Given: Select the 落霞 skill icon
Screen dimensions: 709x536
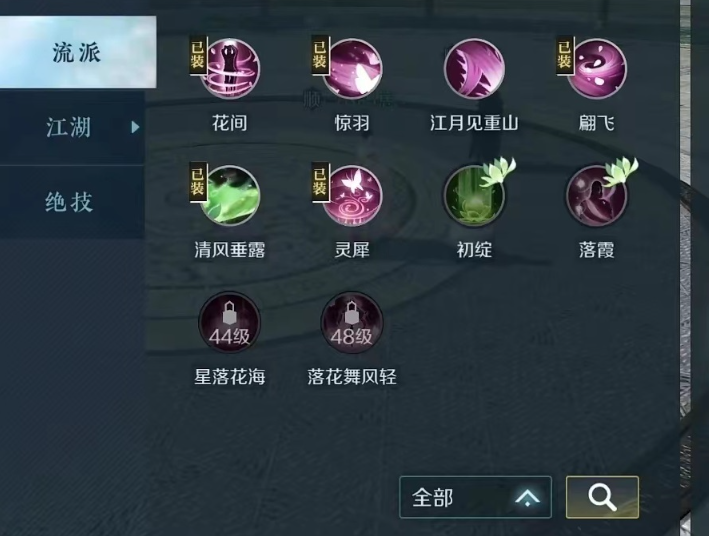Looking at the screenshot, I should pos(596,195).
